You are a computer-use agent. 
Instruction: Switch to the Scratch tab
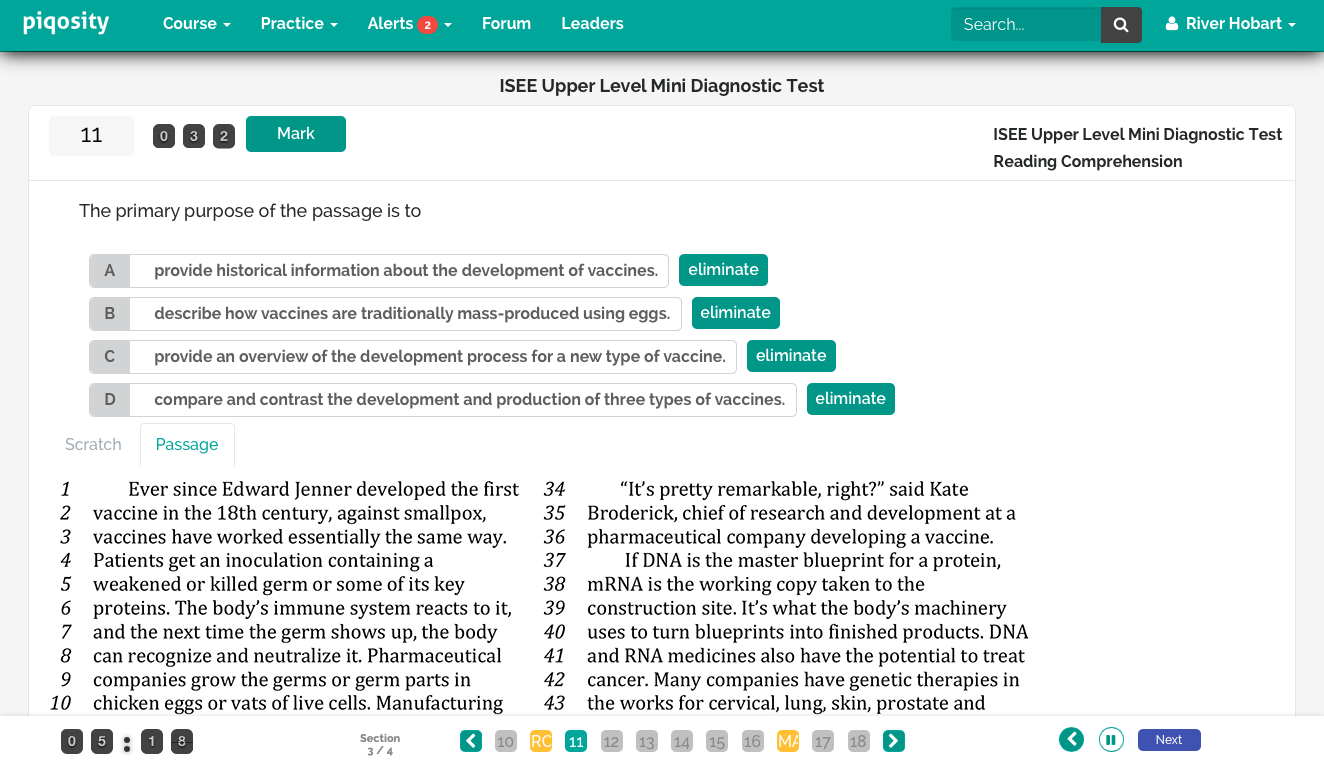[x=93, y=444]
